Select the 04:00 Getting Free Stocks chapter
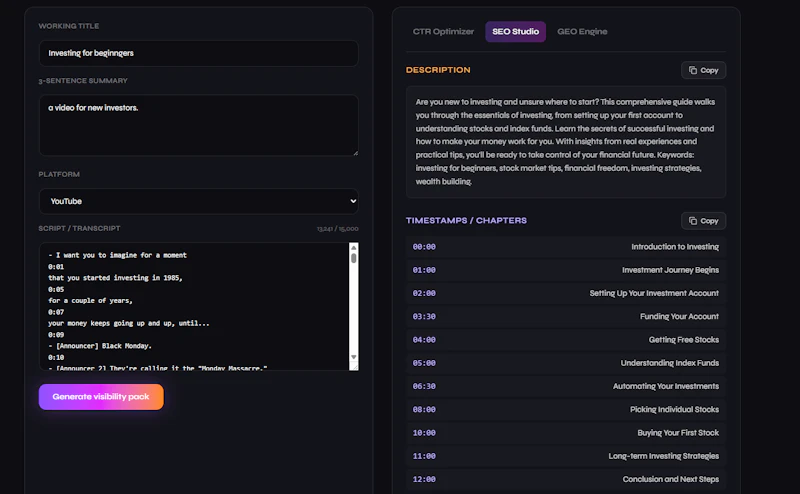 [x=566, y=340]
